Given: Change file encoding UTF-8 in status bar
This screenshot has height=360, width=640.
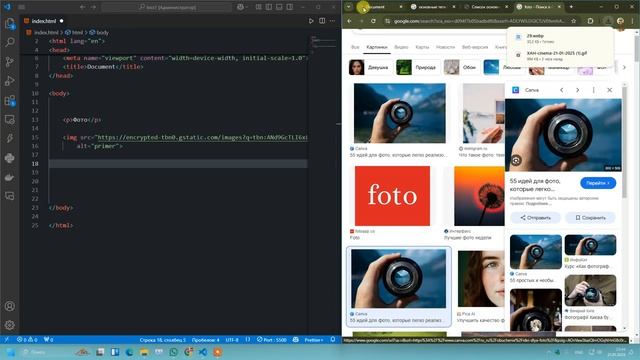Looking at the screenshot, I should click(232, 340).
